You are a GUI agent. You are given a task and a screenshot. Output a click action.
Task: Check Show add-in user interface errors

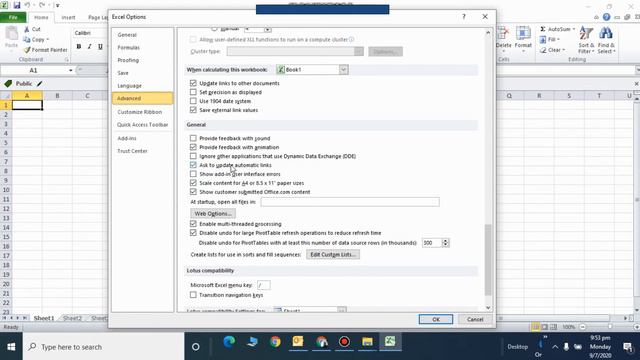193,174
